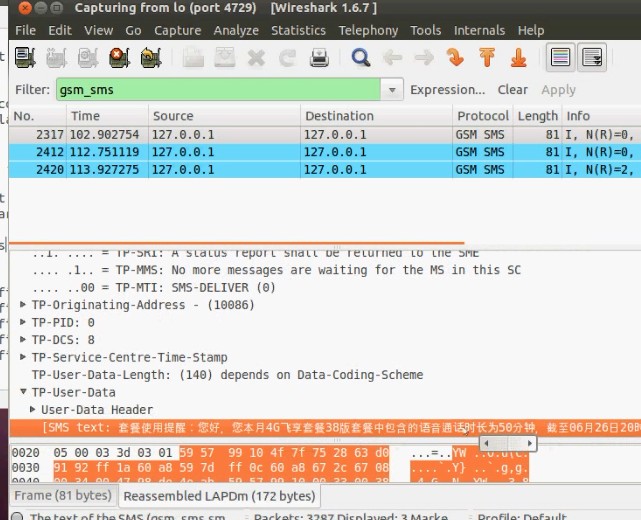Viewport: 641px width, 520px height.
Task: Stop the running live capture
Action: click(119, 57)
